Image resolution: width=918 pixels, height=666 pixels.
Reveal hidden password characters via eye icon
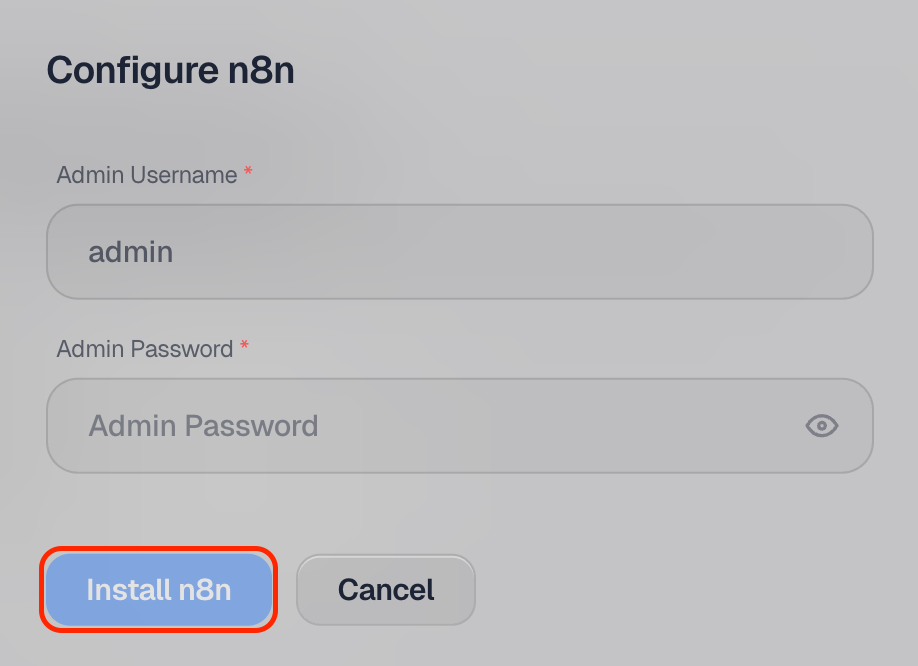[821, 425]
